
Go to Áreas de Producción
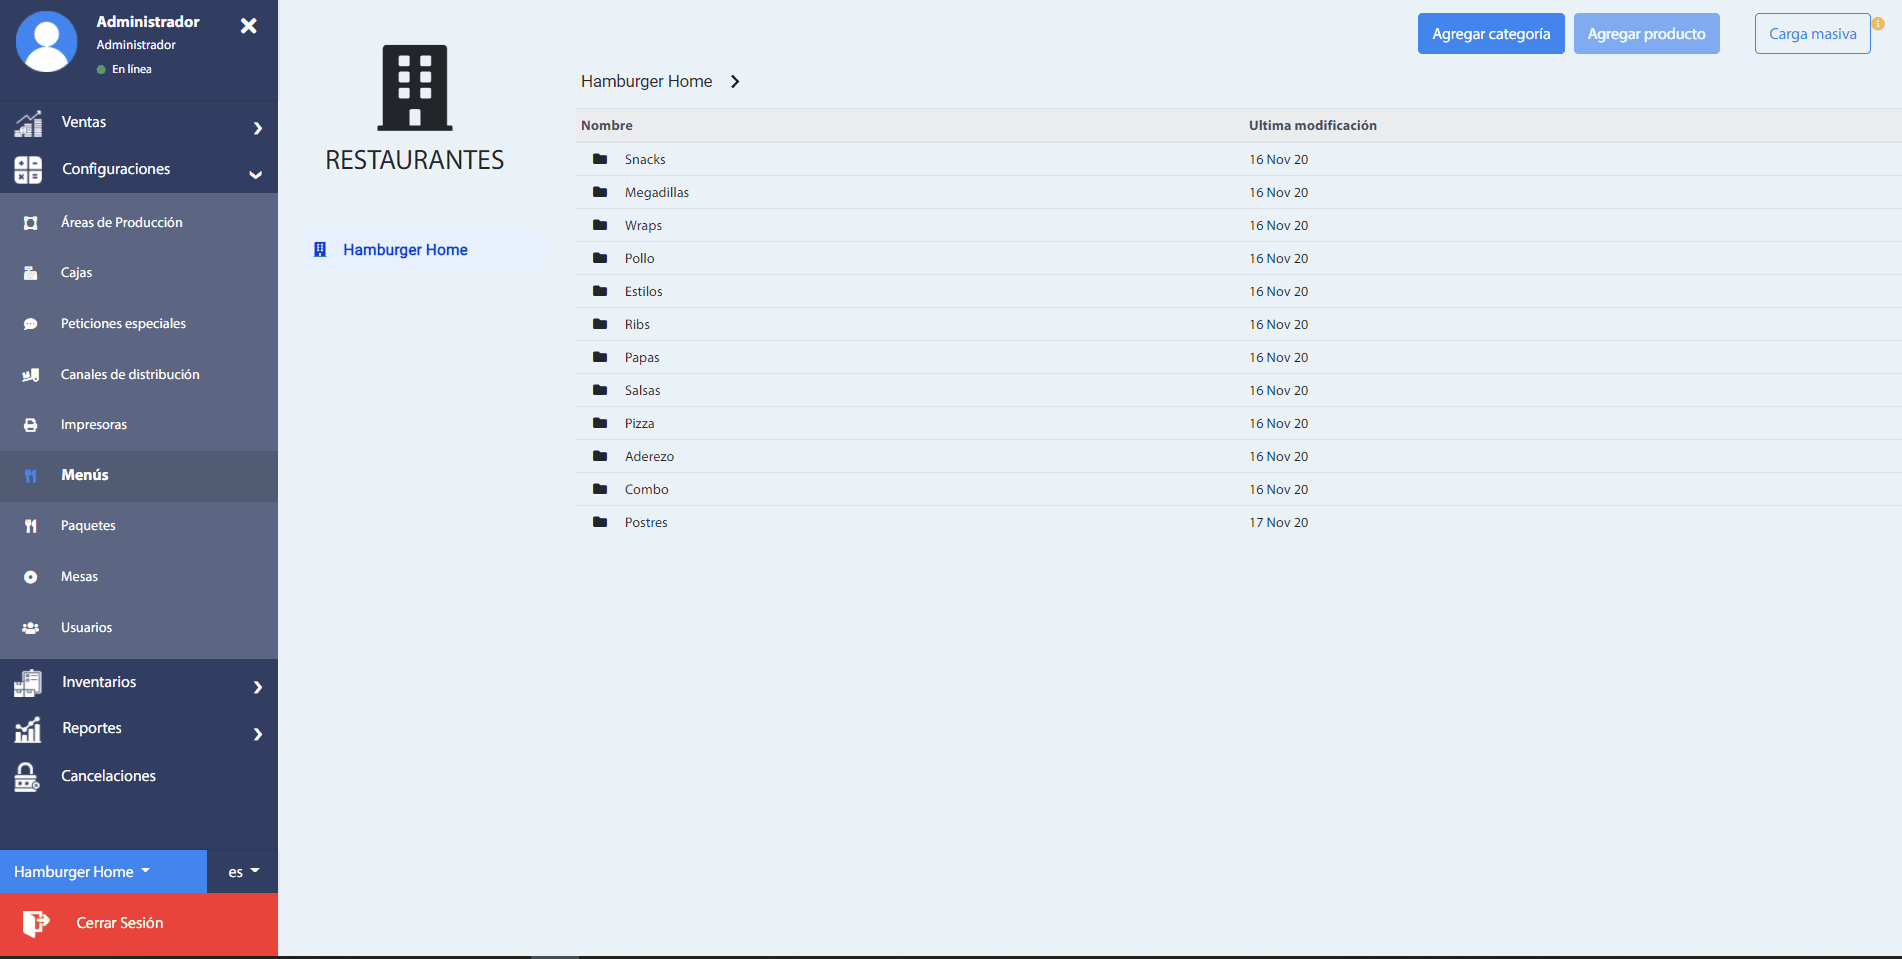pyautogui.click(x=121, y=223)
